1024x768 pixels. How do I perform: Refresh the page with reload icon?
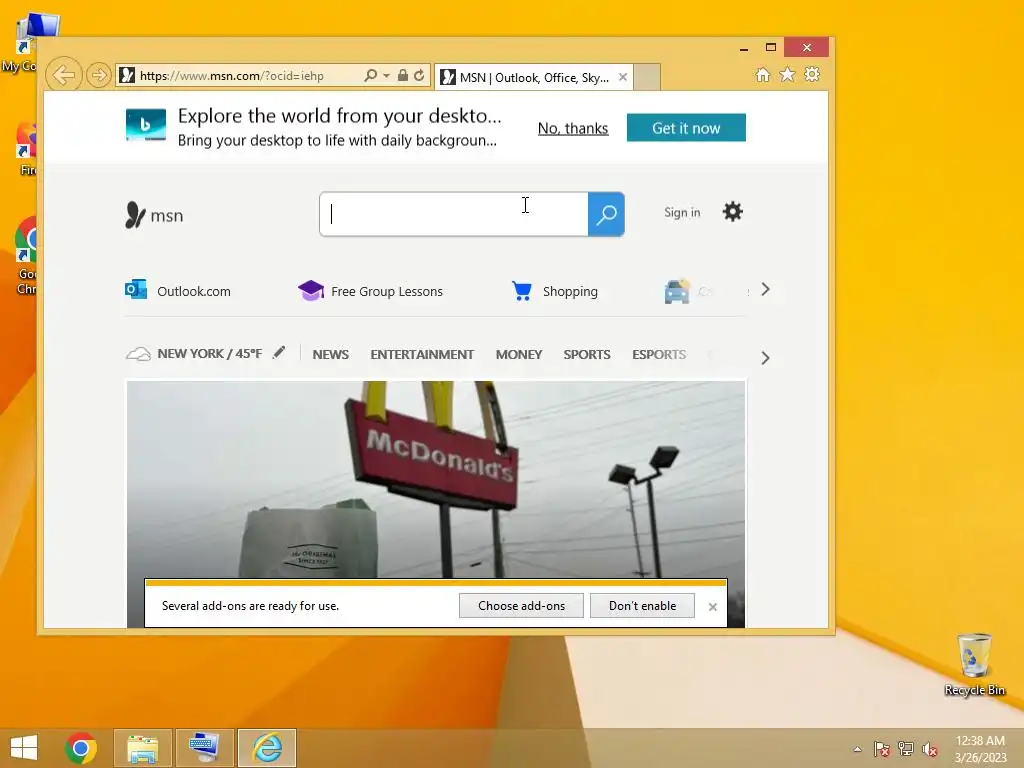[x=419, y=76]
